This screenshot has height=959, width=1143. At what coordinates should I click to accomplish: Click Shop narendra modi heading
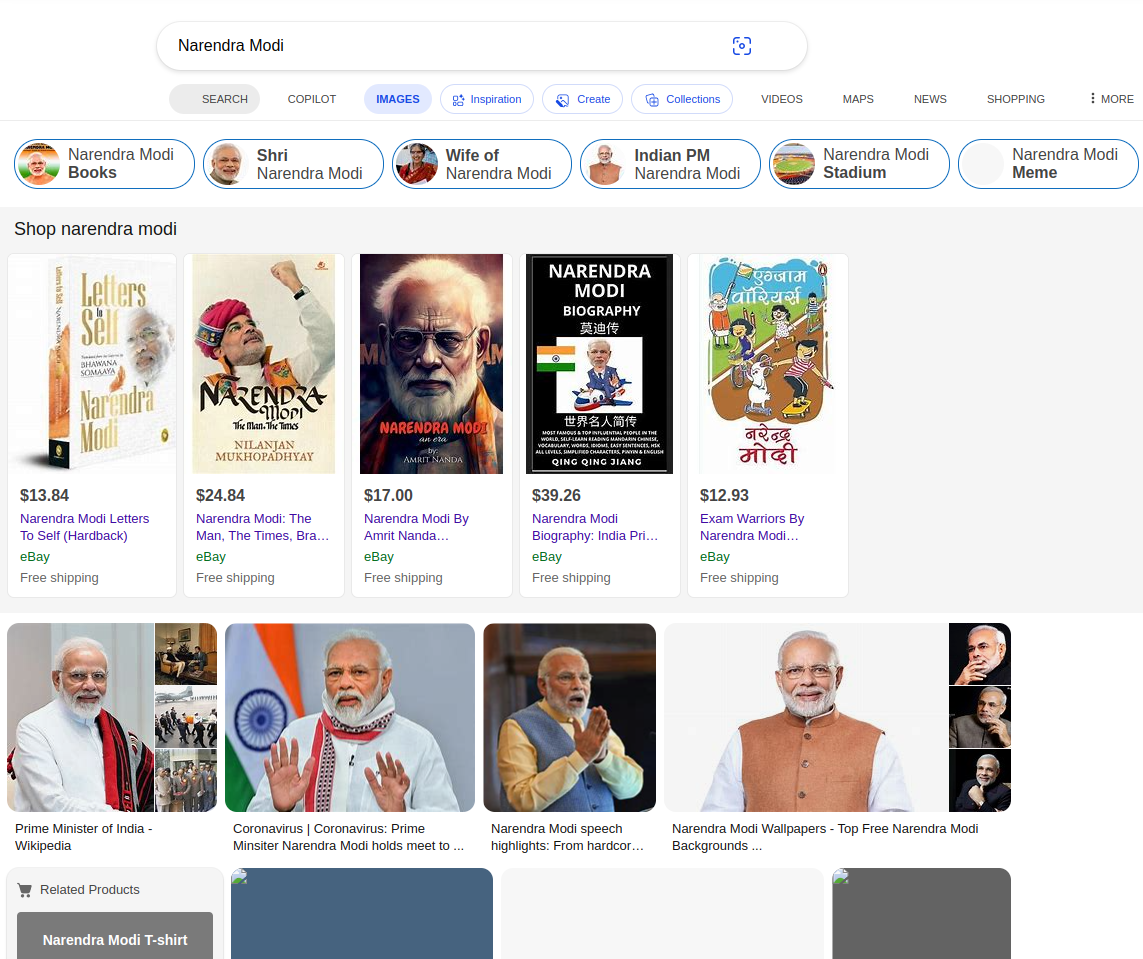click(x=95, y=229)
